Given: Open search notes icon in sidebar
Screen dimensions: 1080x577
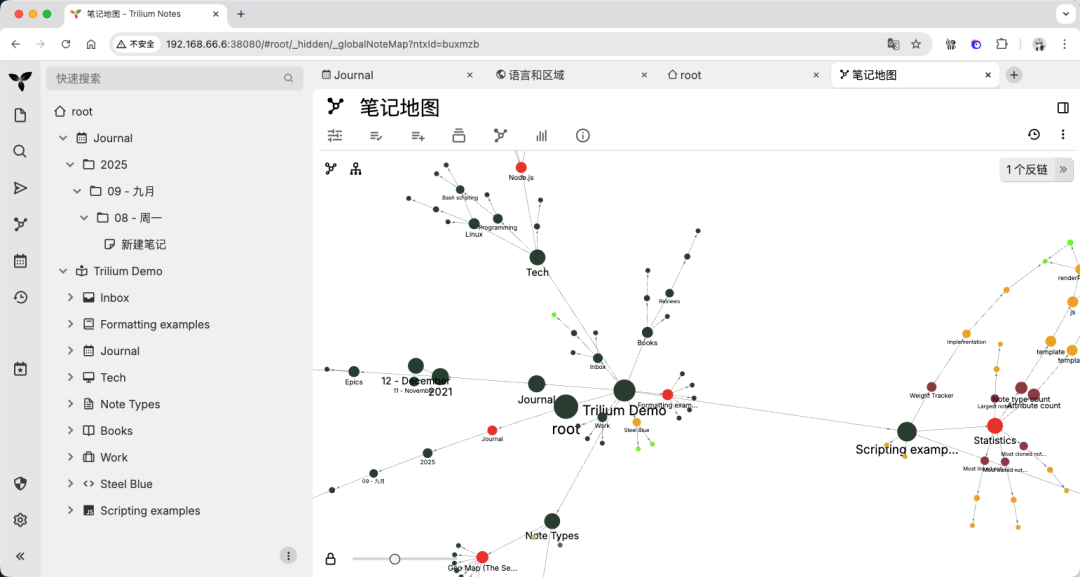Looking at the screenshot, I should (20, 151).
